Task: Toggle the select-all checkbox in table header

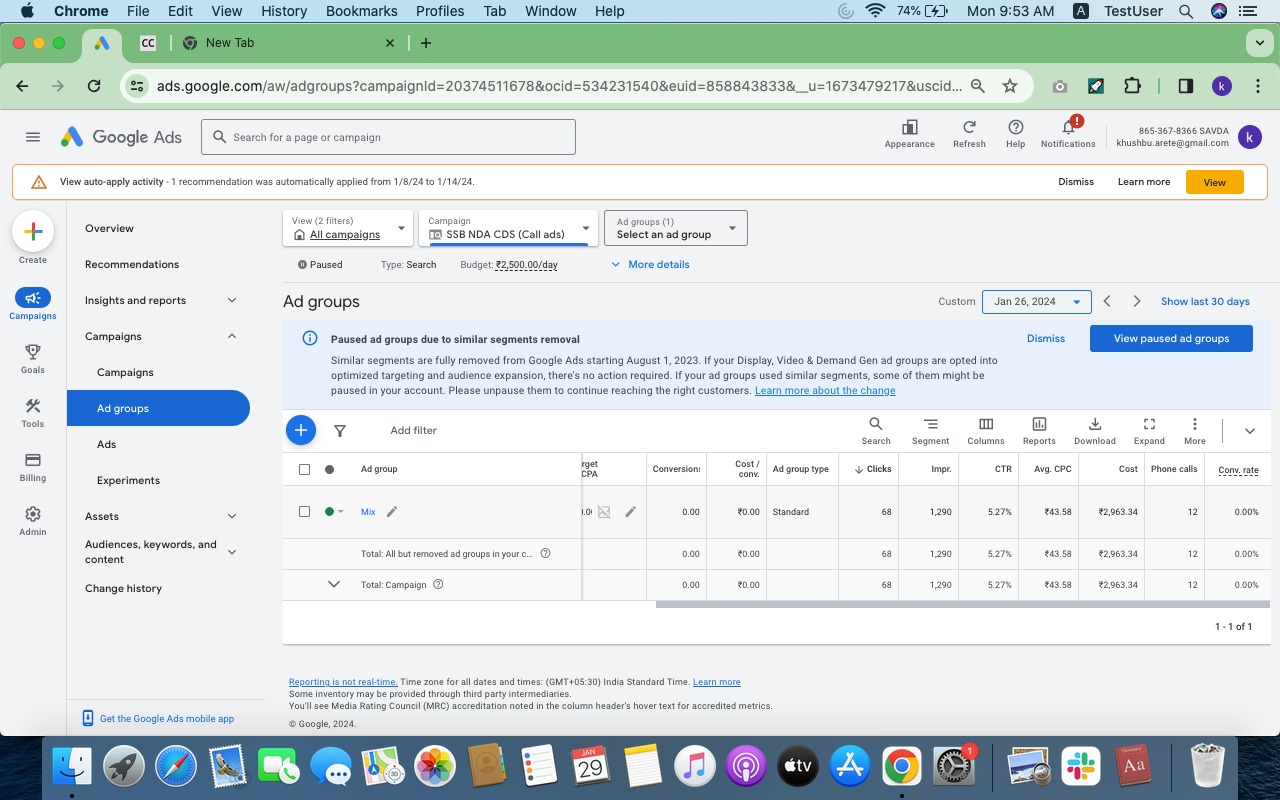Action: (305, 469)
